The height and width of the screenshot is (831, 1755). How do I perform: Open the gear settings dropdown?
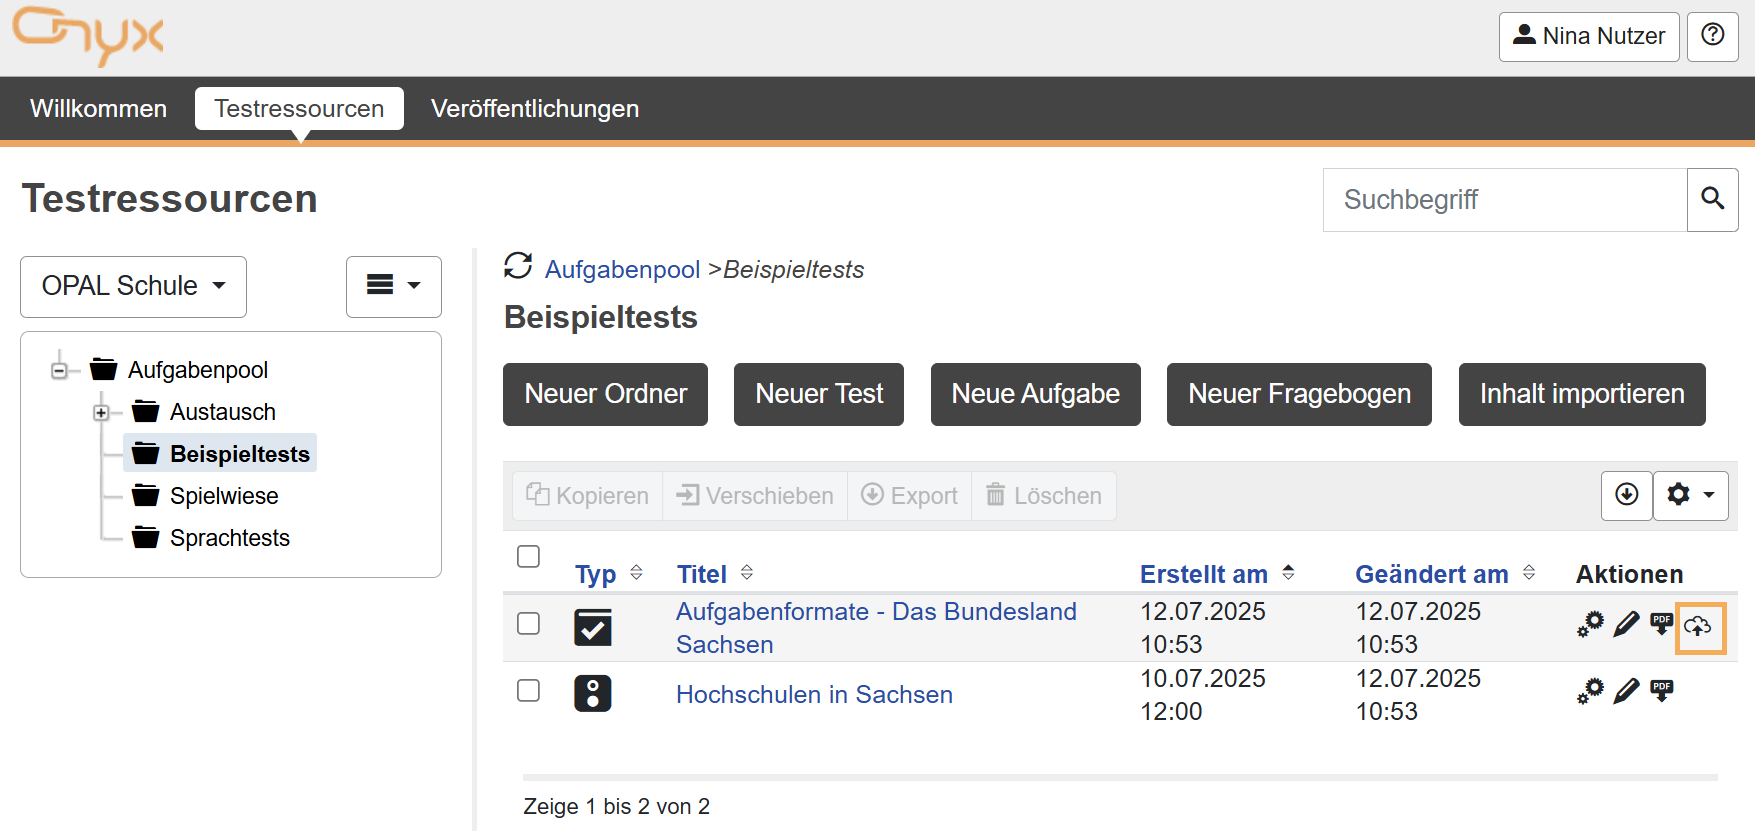click(x=1691, y=495)
